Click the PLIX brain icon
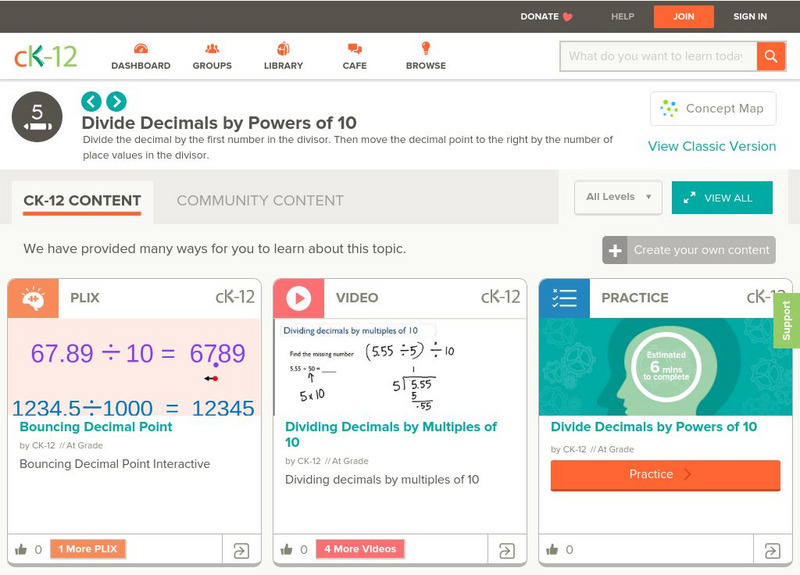This screenshot has height=575, width=800. pyautogui.click(x=33, y=298)
